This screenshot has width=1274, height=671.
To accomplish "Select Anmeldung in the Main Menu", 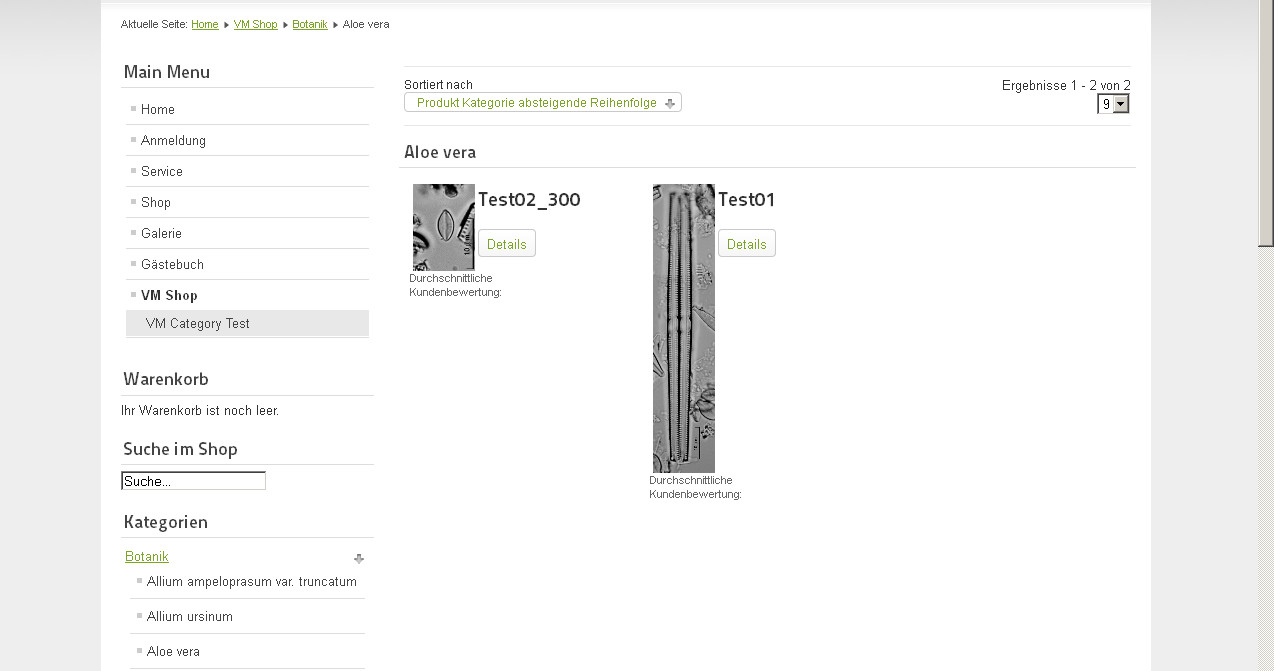I will point(173,141).
